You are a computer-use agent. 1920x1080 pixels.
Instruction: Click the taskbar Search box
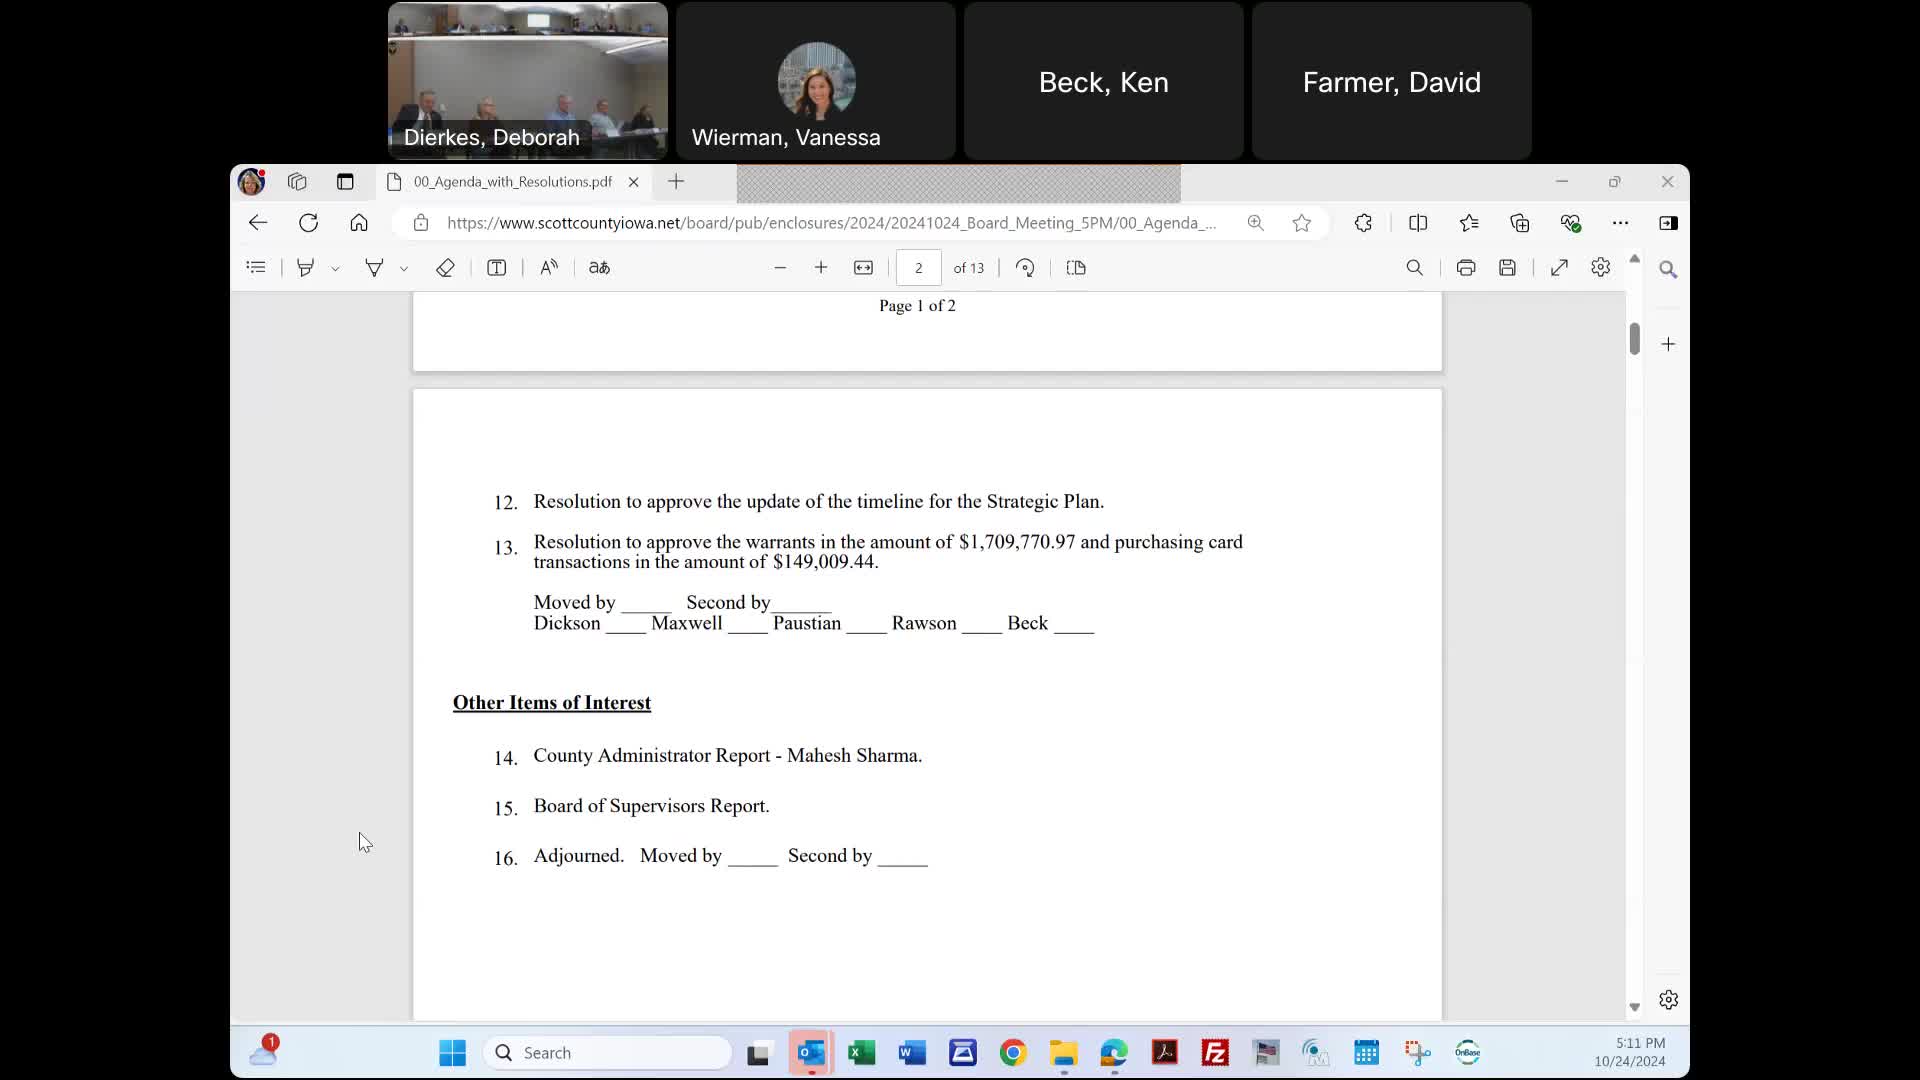[607, 1052]
